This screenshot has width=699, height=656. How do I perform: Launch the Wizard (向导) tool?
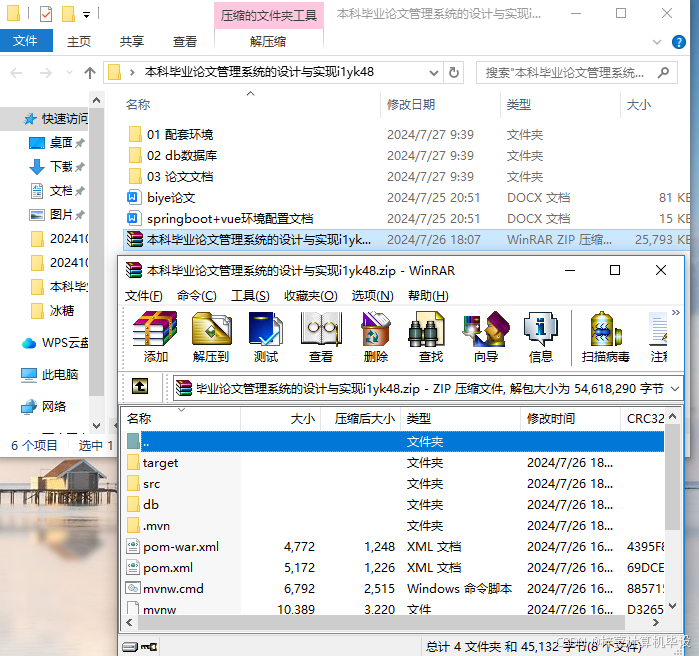tap(486, 336)
